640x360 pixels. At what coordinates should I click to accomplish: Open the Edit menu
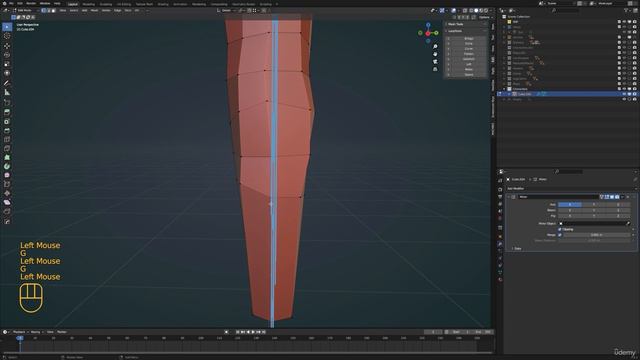[20, 4]
